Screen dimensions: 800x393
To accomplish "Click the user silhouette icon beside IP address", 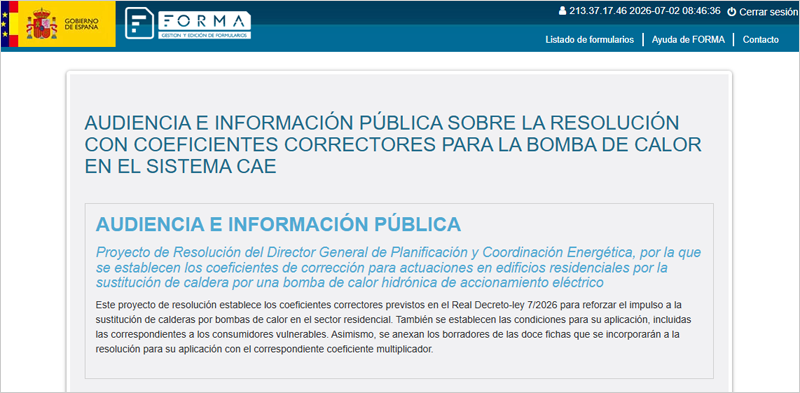I will pyautogui.click(x=563, y=11).
